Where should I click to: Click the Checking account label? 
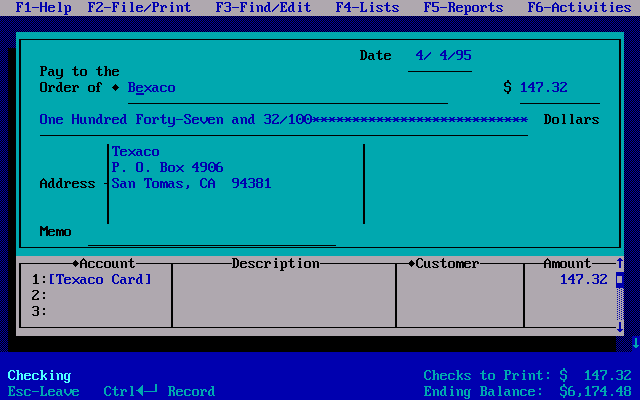point(39,376)
